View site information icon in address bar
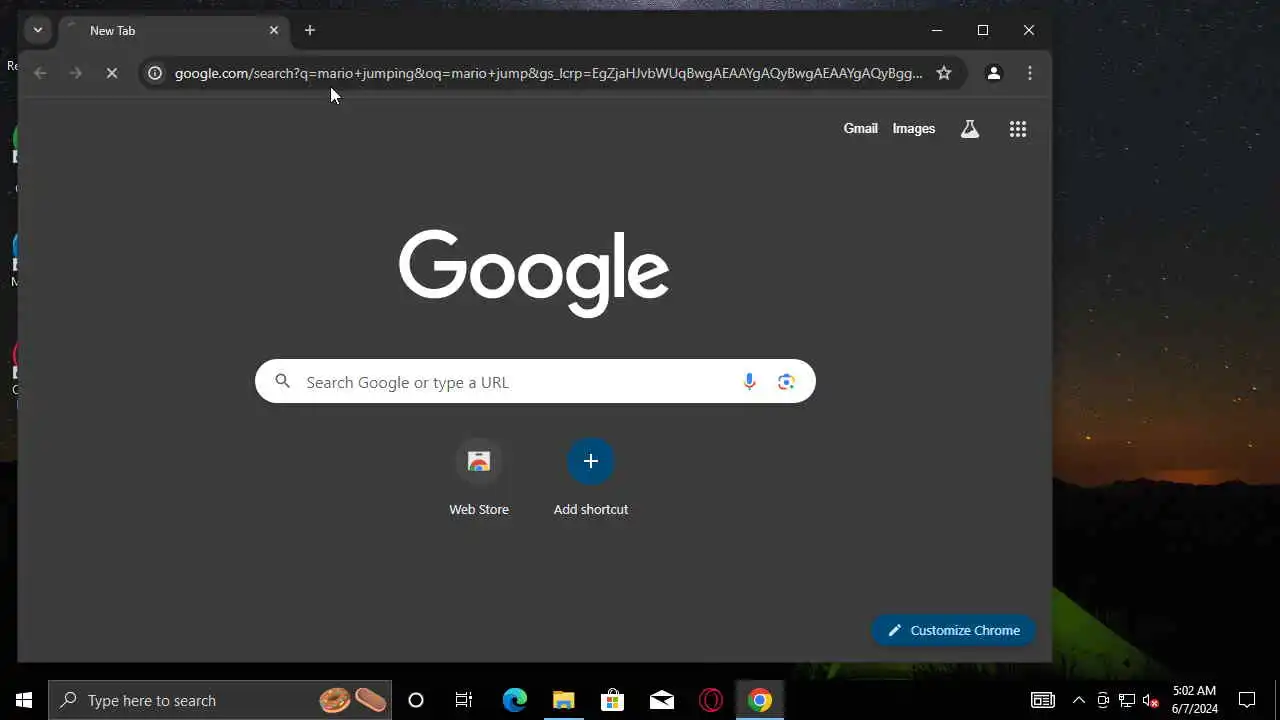This screenshot has width=1280, height=720. (155, 73)
